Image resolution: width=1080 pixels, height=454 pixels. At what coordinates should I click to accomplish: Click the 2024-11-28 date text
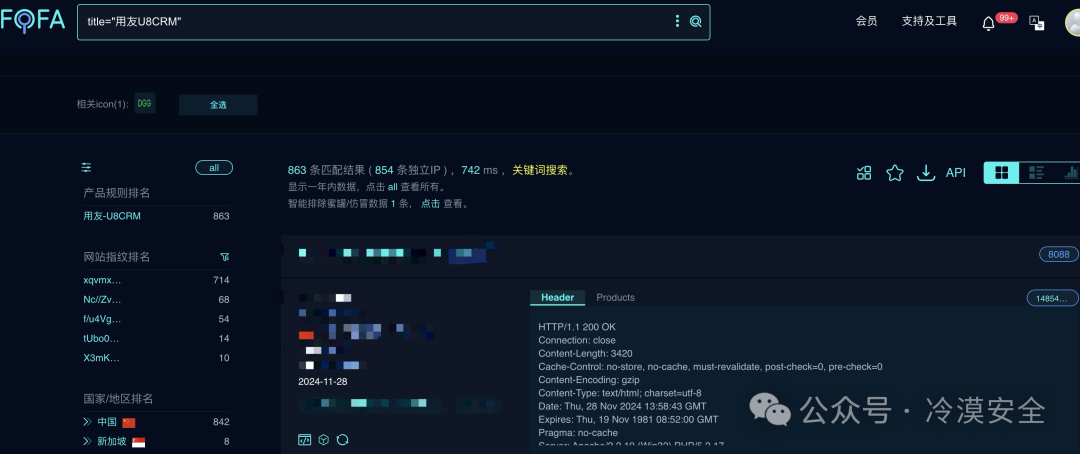322,382
